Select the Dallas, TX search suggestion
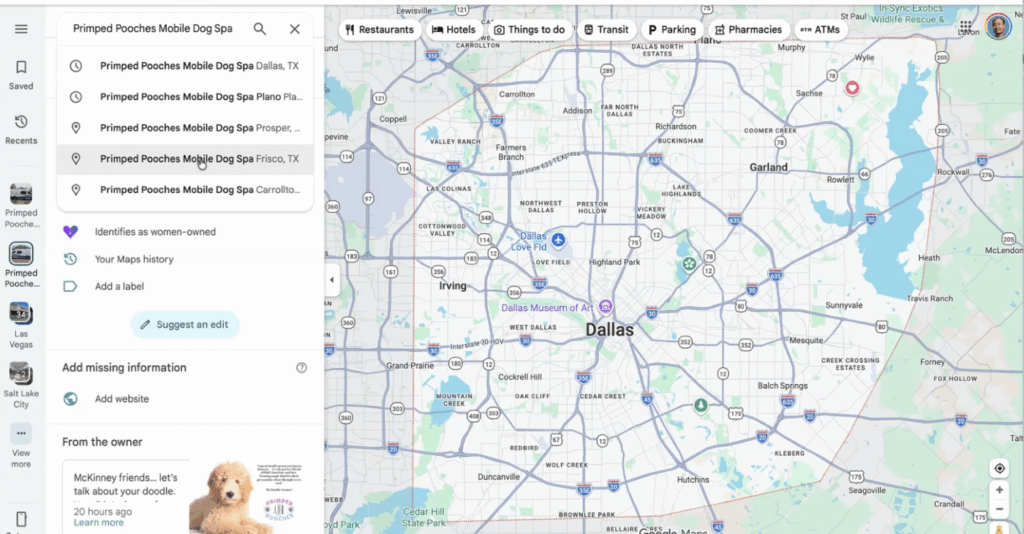1024x534 pixels. tap(186, 66)
